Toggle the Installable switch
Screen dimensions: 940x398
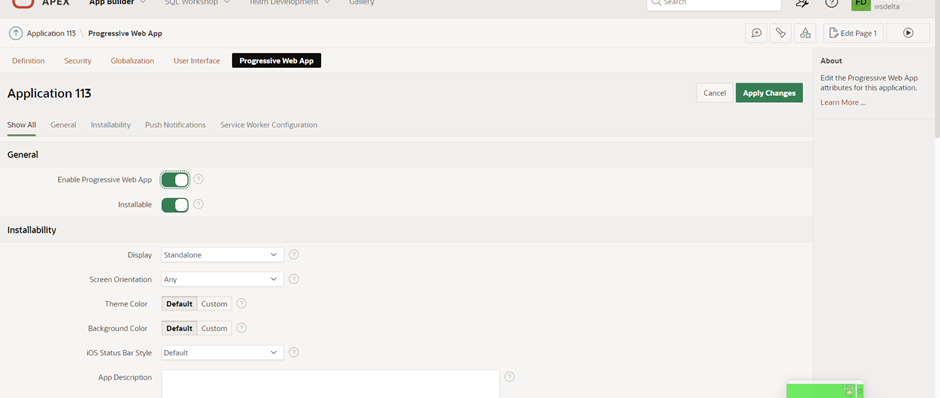coord(175,205)
